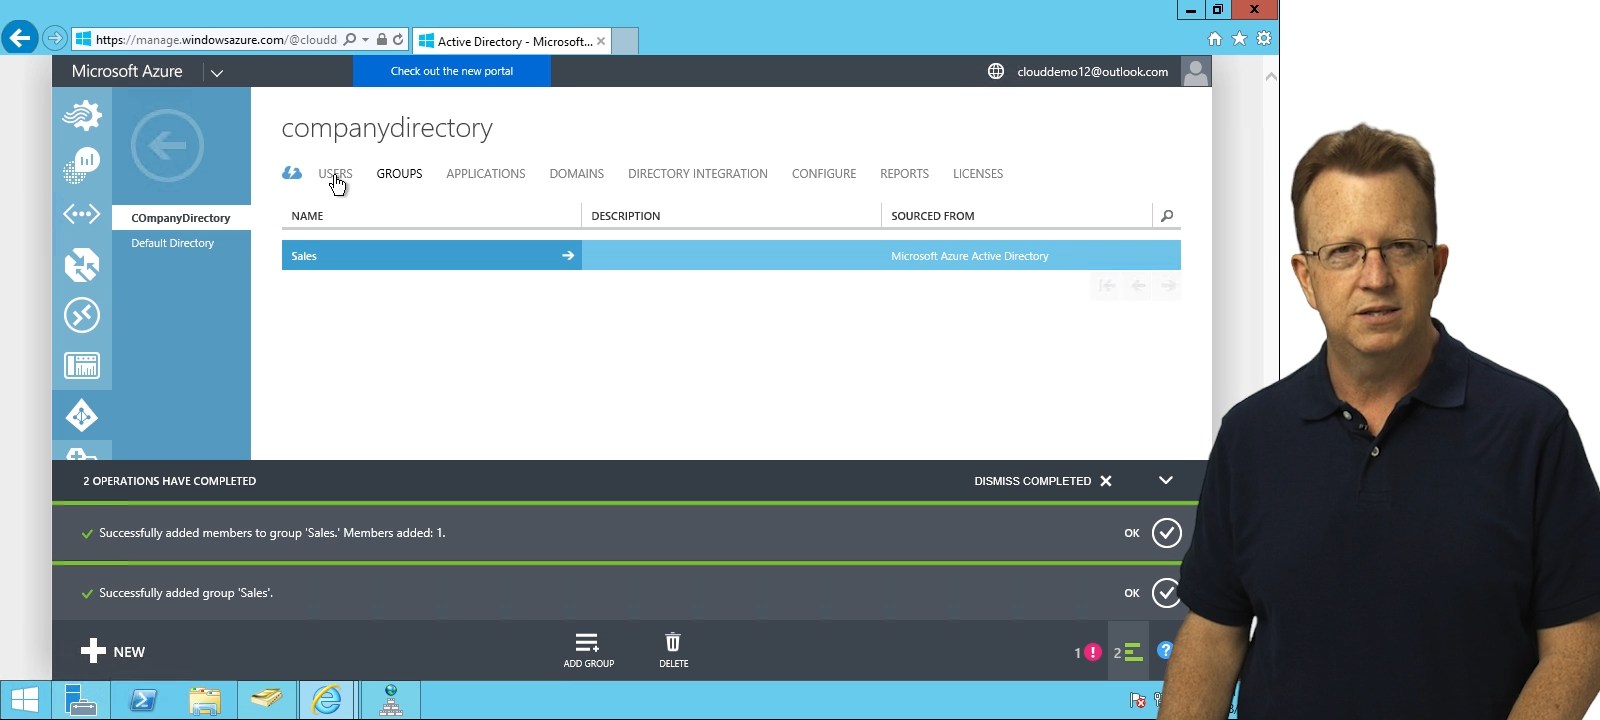Refresh the page with the reload icon
Screen dimensions: 1600x720
[398, 40]
